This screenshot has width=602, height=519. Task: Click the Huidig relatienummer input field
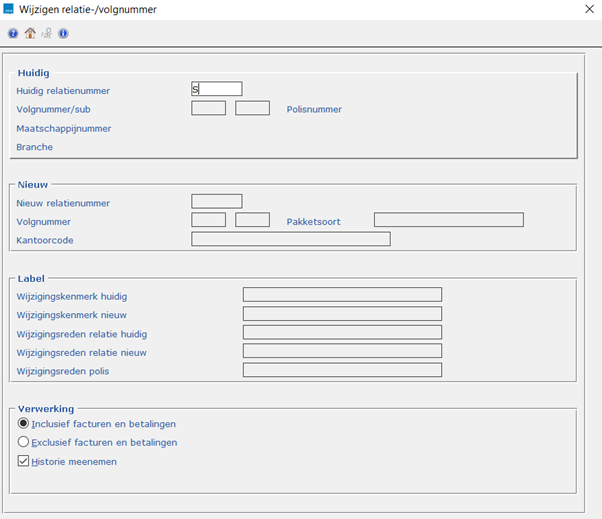(217, 89)
